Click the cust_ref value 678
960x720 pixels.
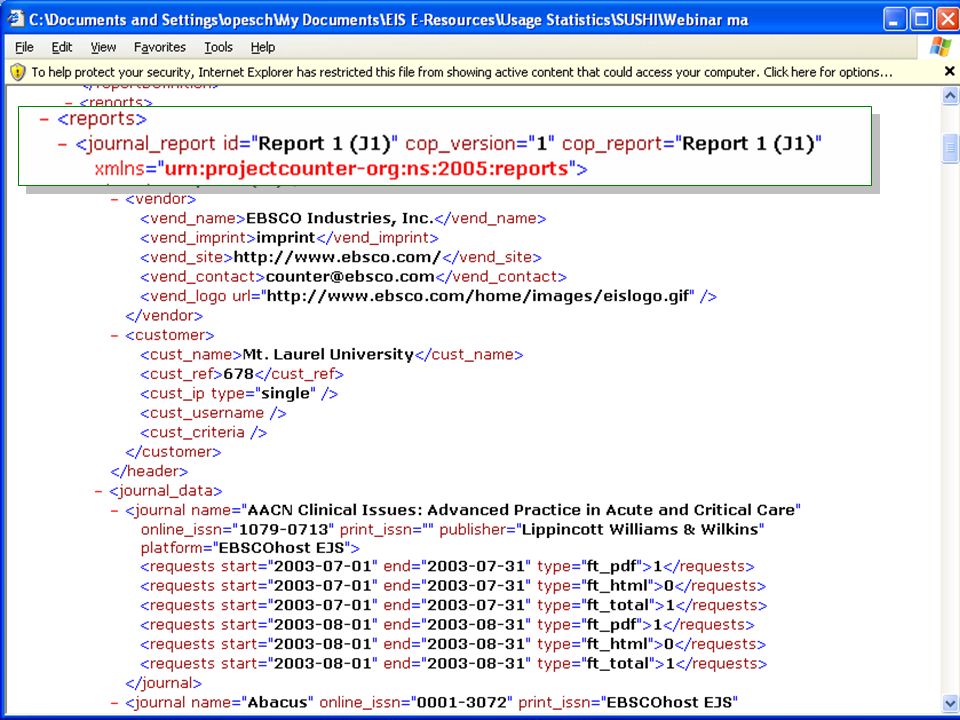[239, 374]
